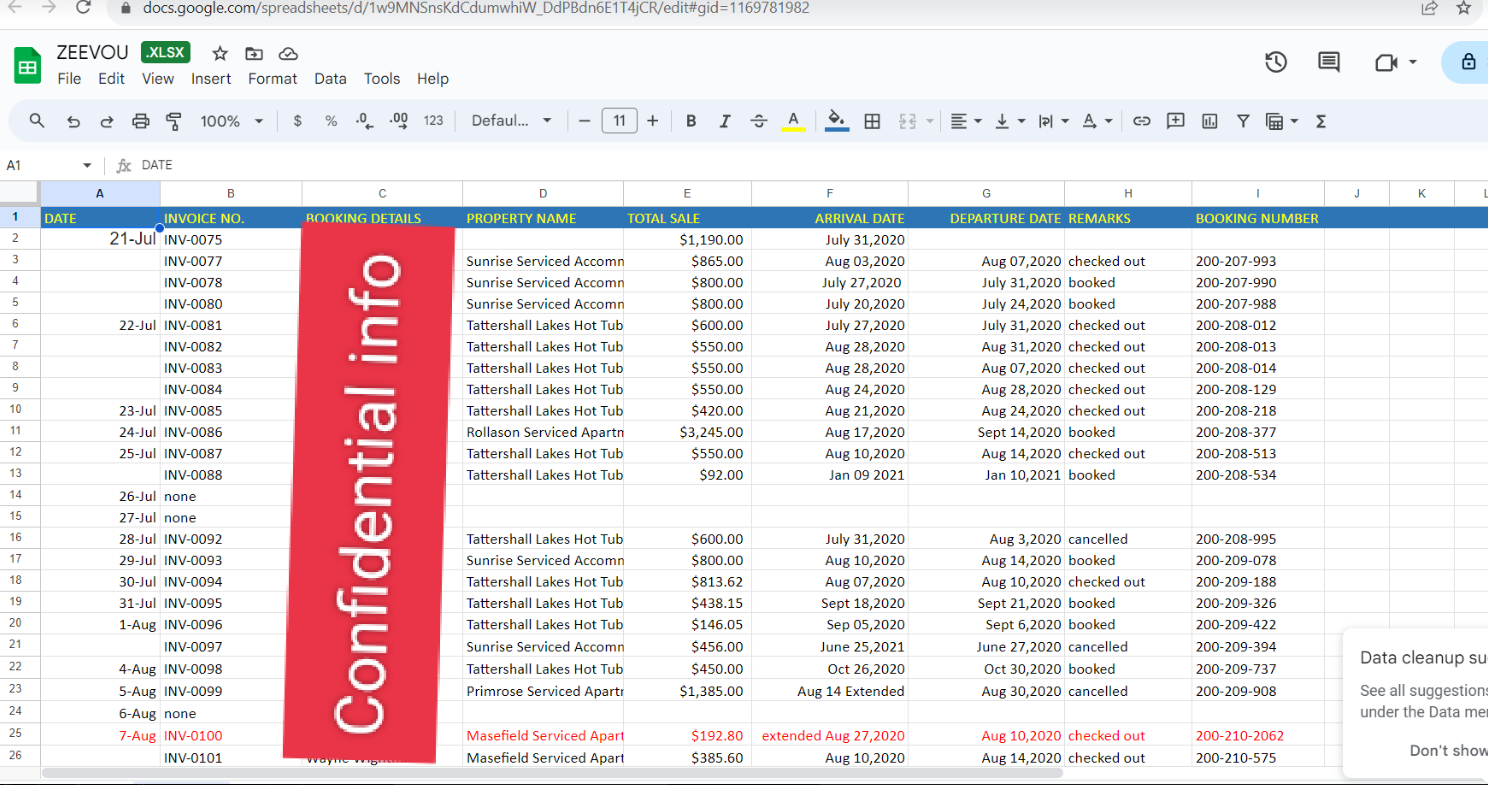Toggle strikethrough formatting

point(759,121)
